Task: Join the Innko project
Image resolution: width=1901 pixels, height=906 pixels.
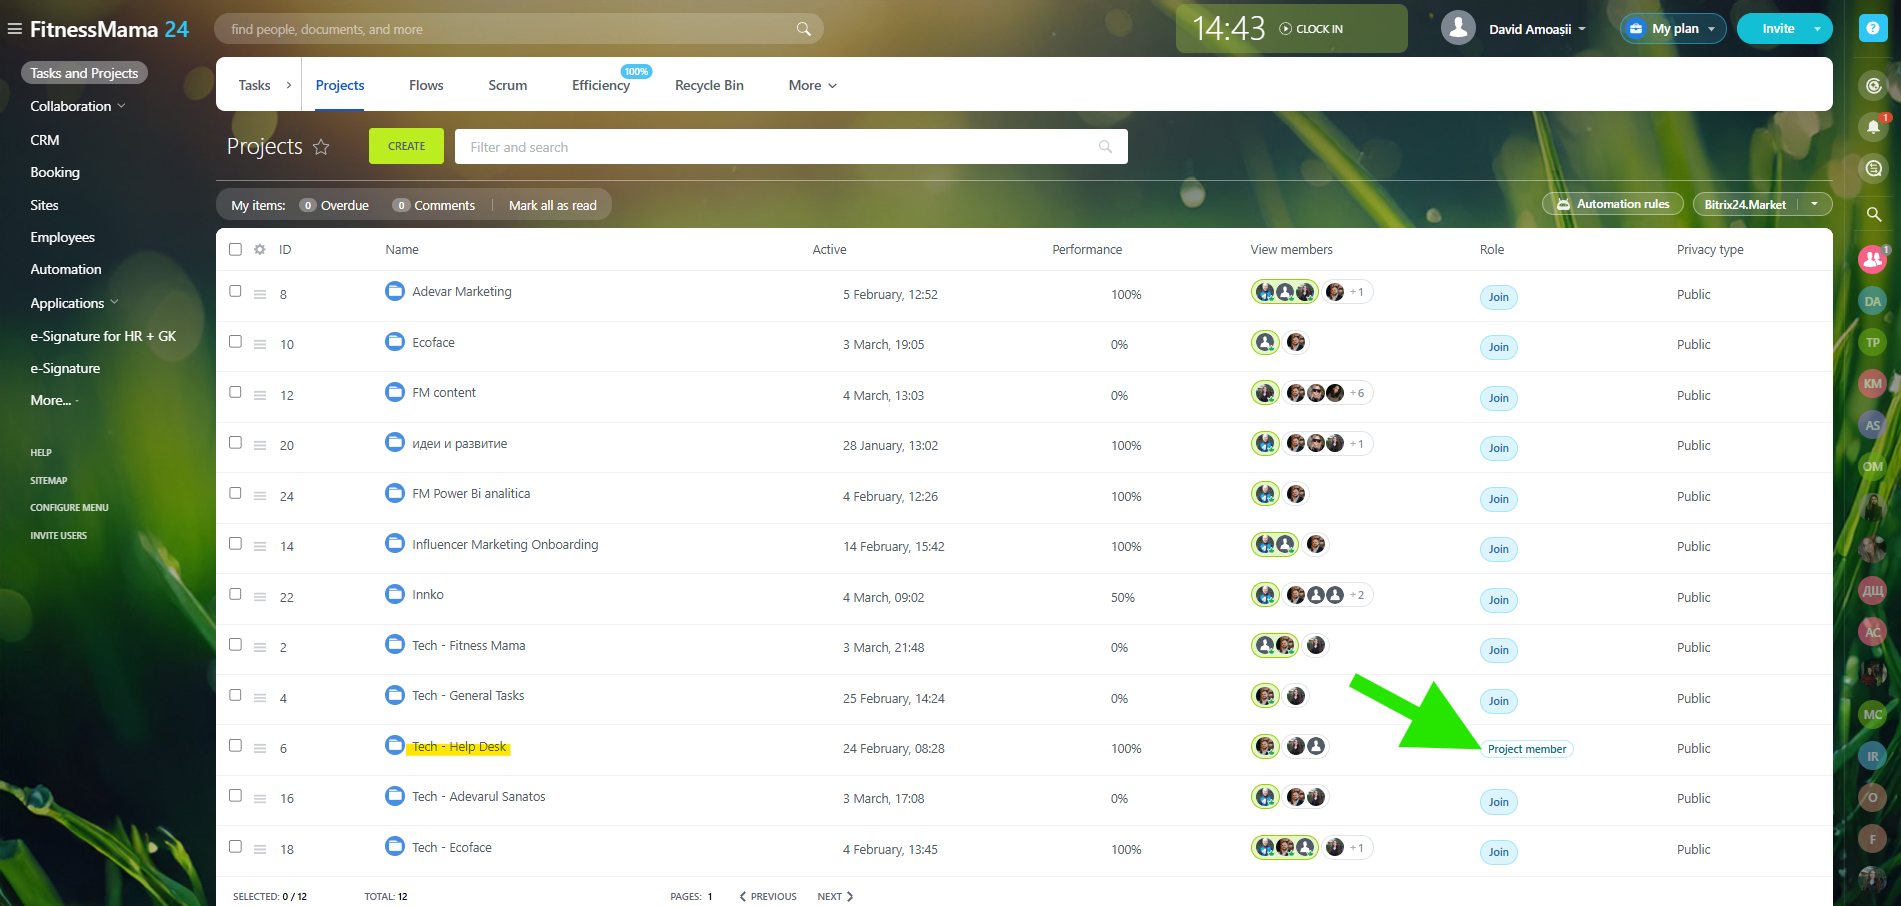Action: pos(1498,600)
